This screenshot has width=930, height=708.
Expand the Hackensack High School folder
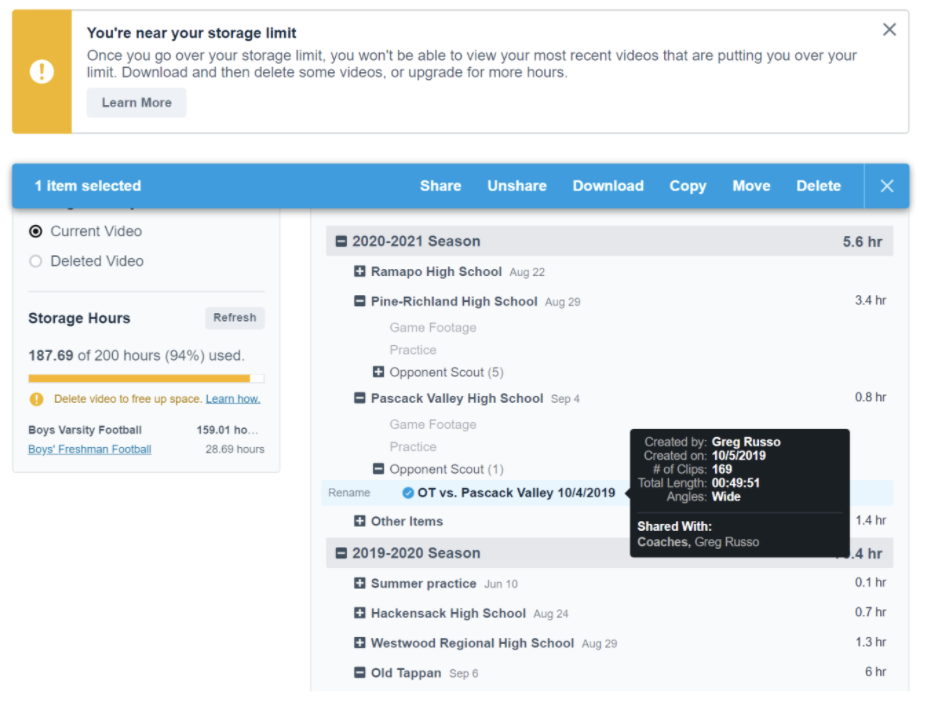360,614
